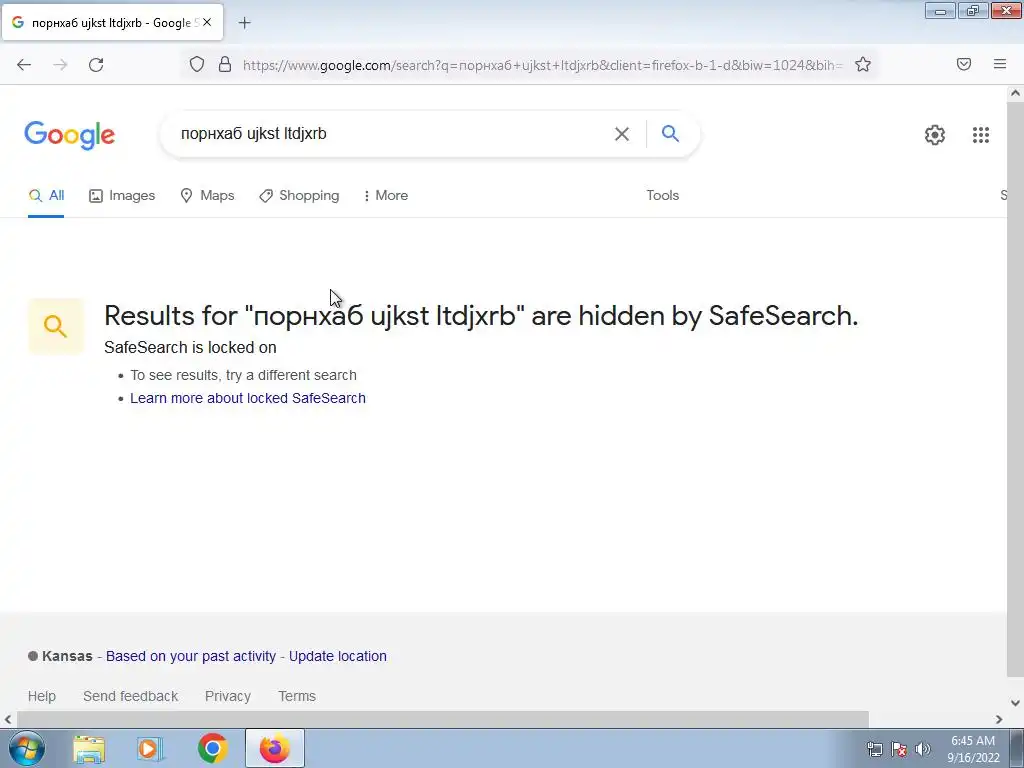Click the vertical scrollbar up arrow
This screenshot has width=1024, height=768.
pyautogui.click(x=1016, y=93)
